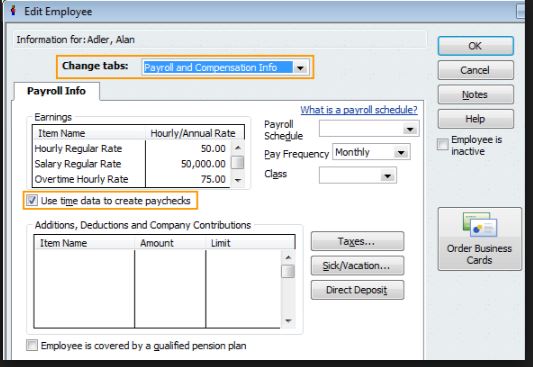Check Employee is inactive box
The width and height of the screenshot is (533, 367).
[x=443, y=144]
